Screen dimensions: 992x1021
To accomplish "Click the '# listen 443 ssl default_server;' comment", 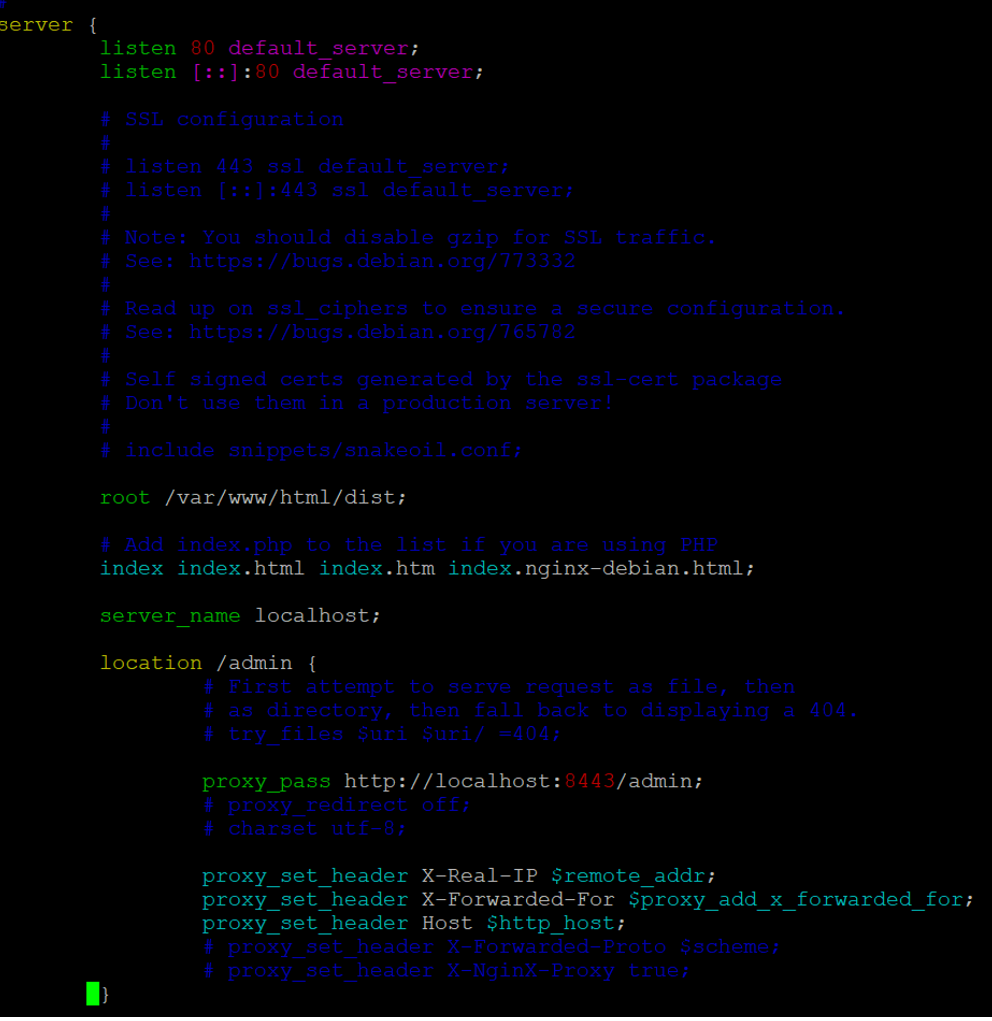I will pos(305,167).
